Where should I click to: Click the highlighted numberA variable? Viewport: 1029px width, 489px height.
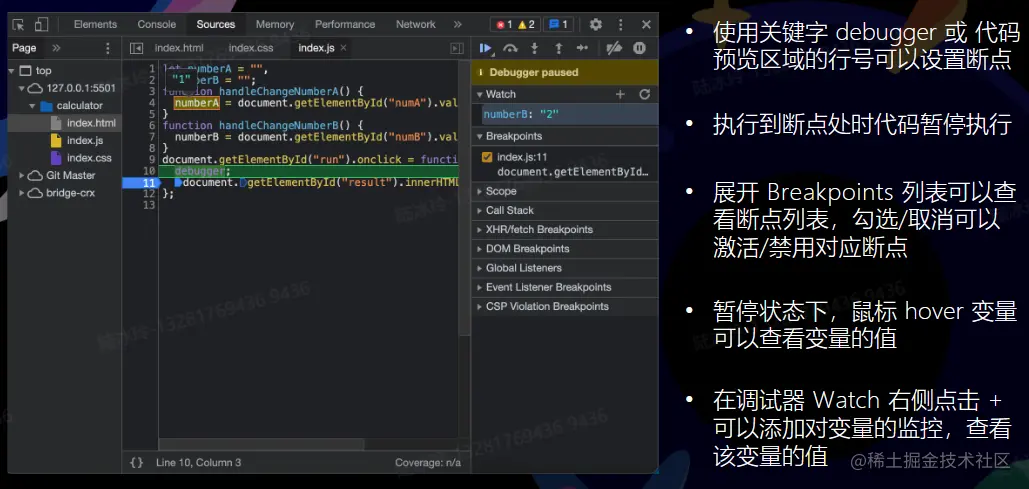tap(196, 102)
